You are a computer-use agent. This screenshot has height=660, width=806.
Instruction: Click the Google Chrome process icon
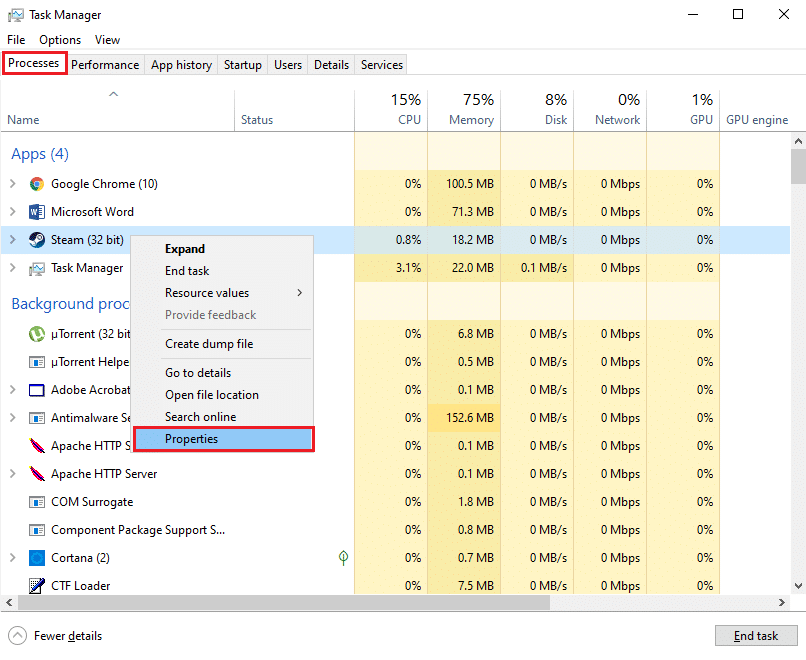(x=37, y=184)
